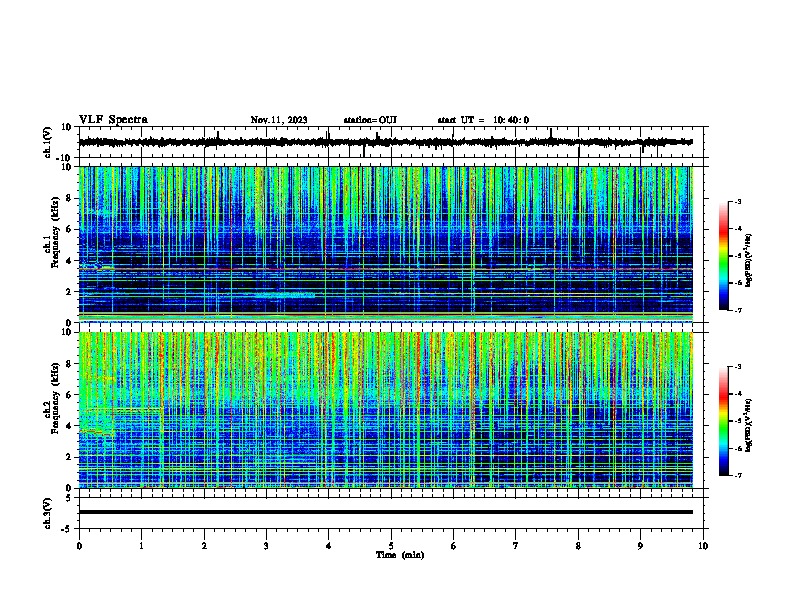
Task: Click the "Time (min)" axis title
Action: (400, 555)
